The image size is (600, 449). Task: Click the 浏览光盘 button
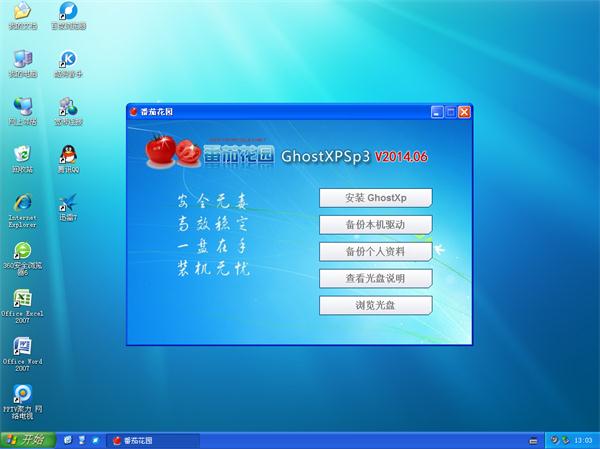[x=374, y=305]
